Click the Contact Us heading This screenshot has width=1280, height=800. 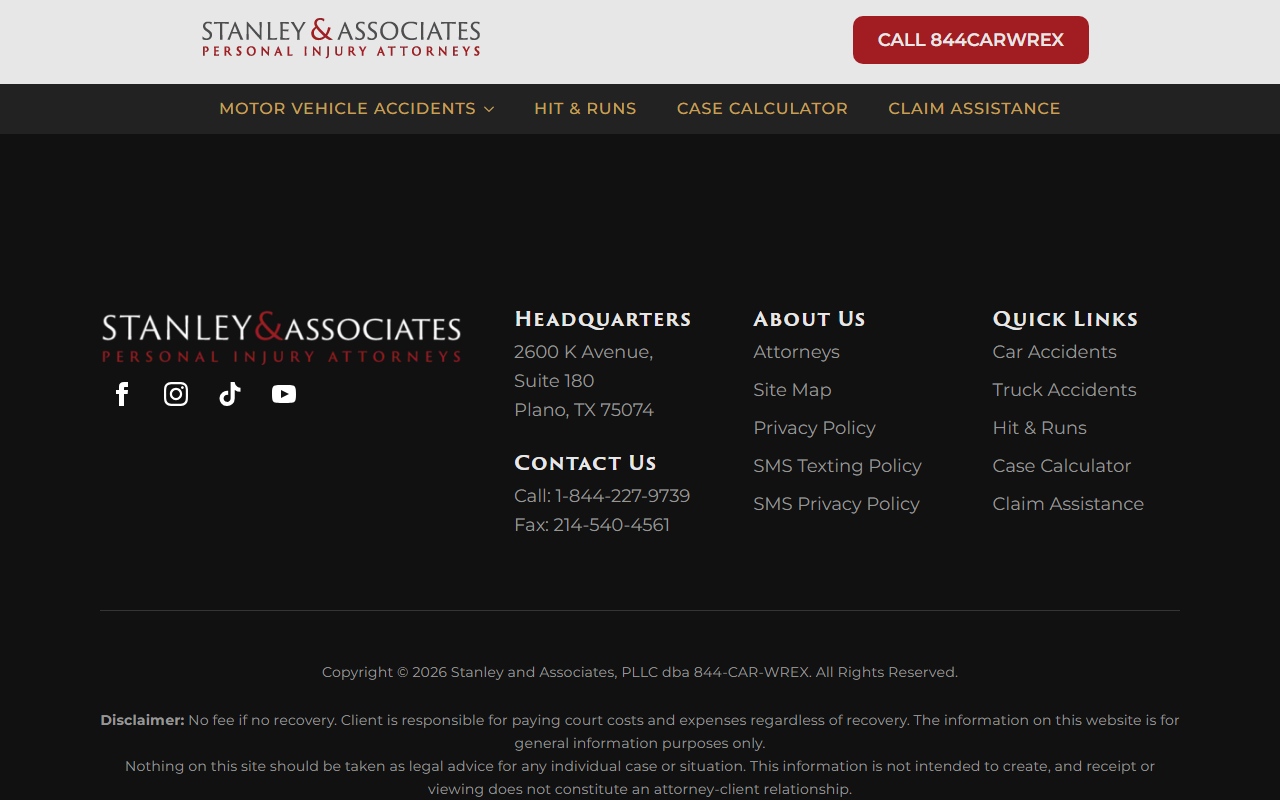(585, 463)
